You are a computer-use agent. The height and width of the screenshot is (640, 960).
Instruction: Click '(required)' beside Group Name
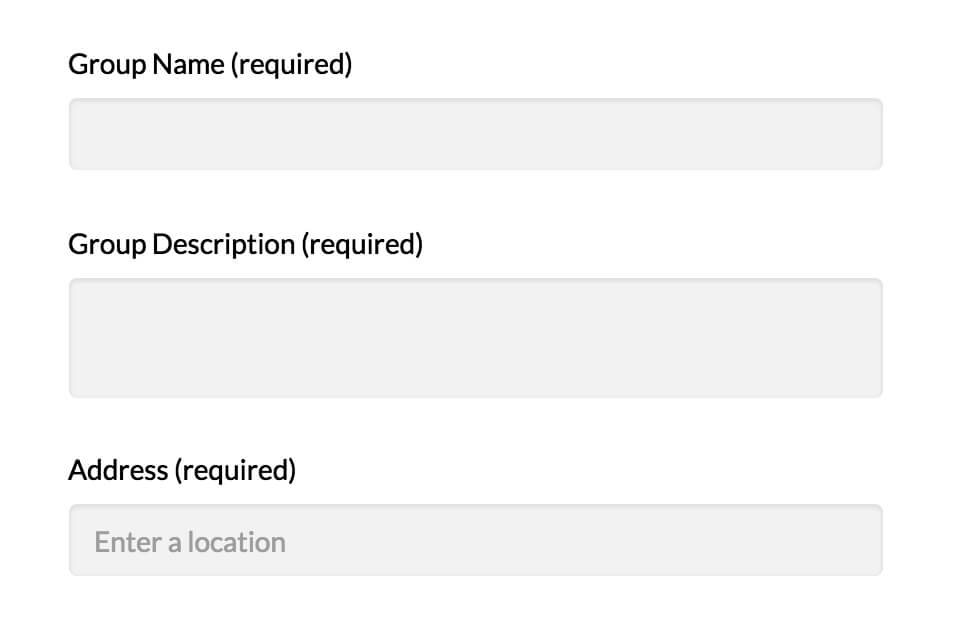pos(291,65)
